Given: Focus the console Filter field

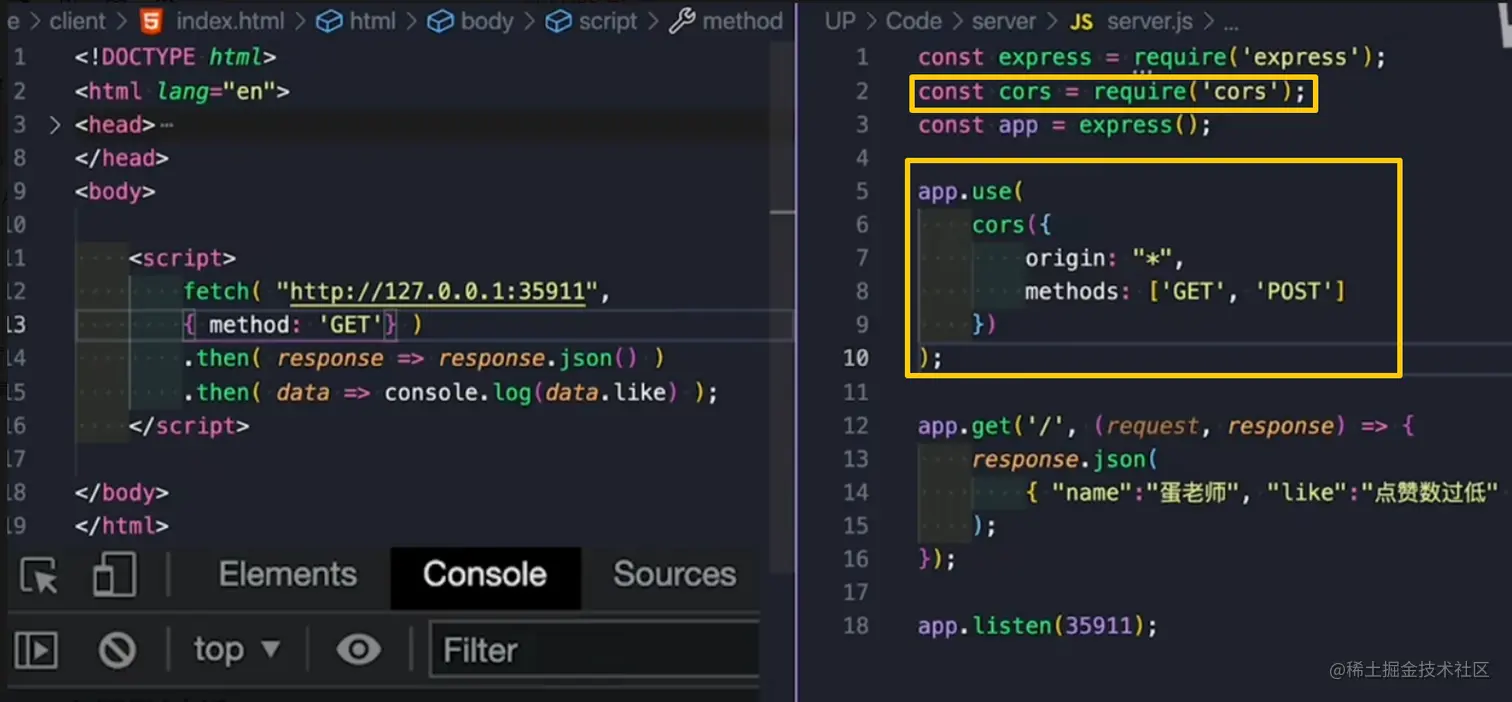Looking at the screenshot, I should click(594, 650).
